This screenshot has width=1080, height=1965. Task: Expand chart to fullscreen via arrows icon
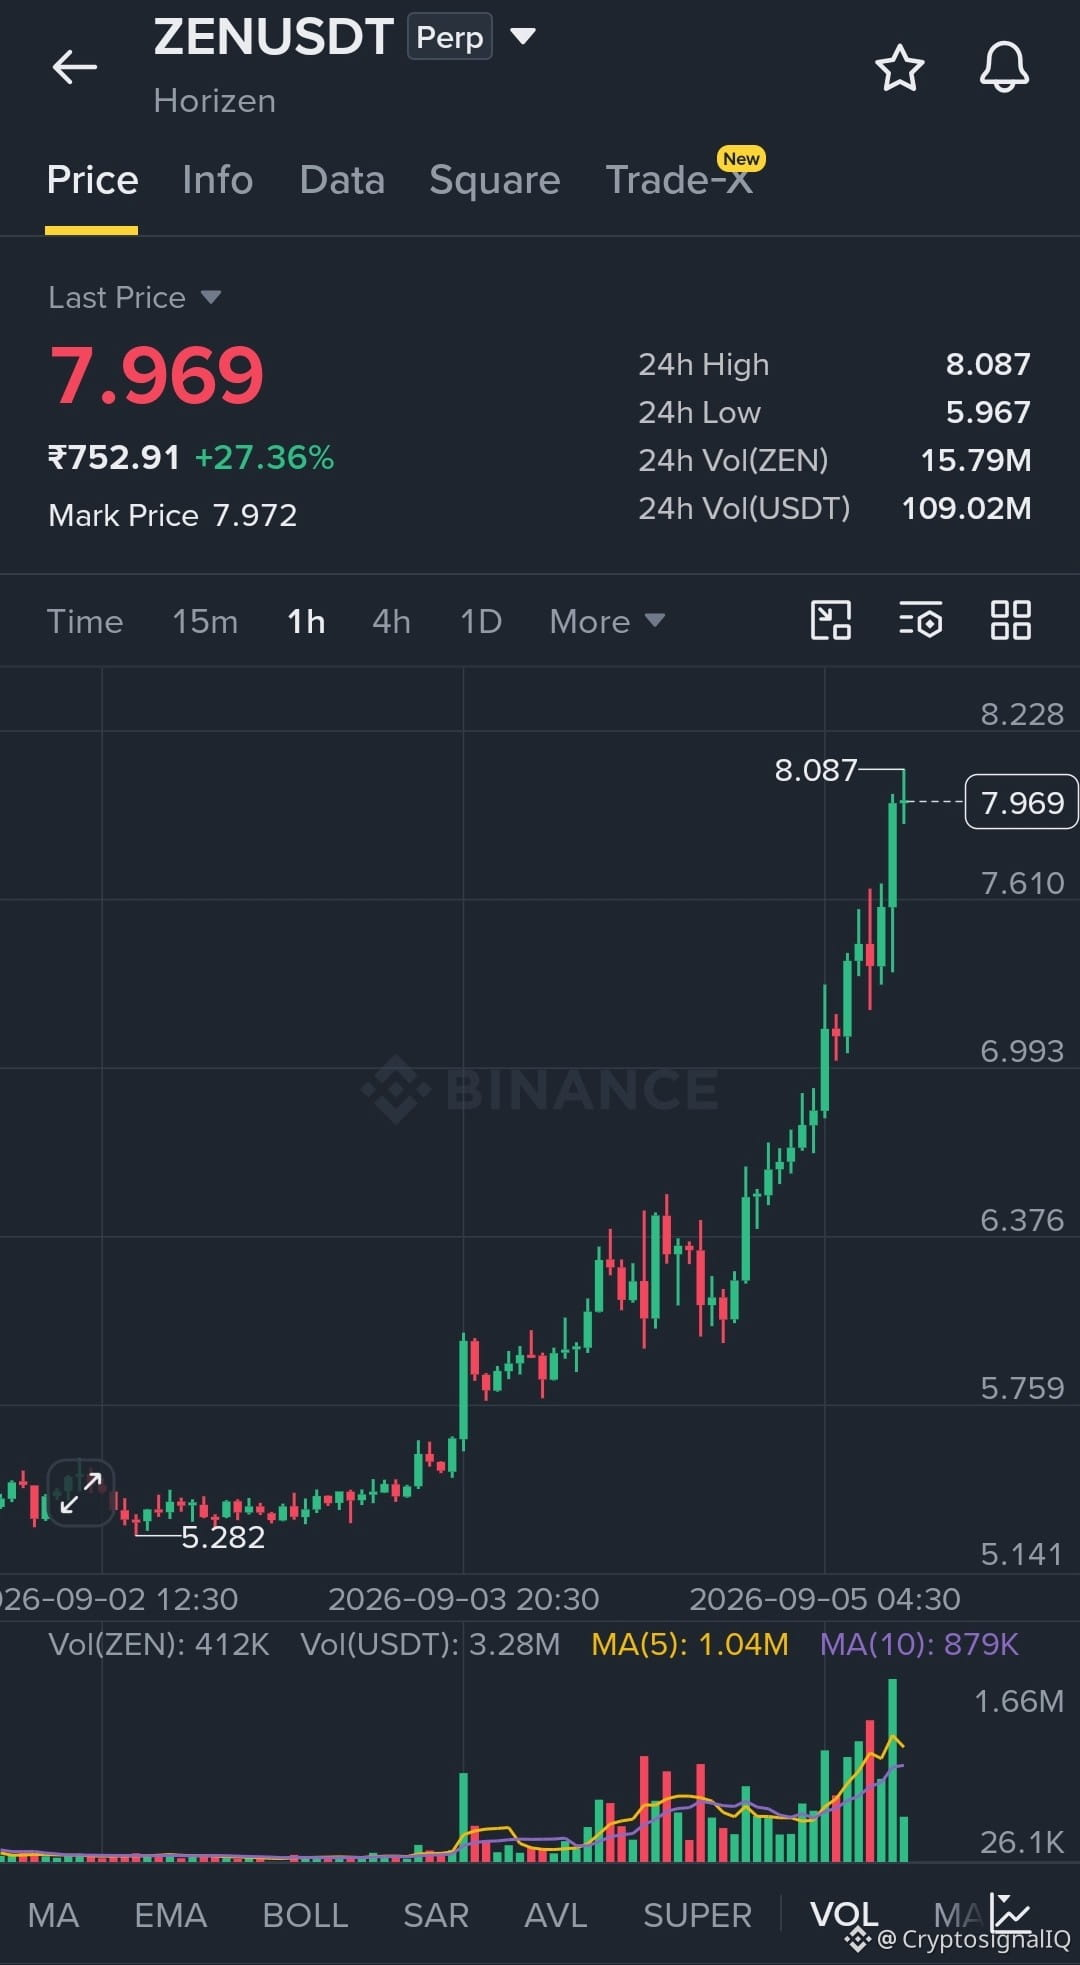coord(81,1492)
